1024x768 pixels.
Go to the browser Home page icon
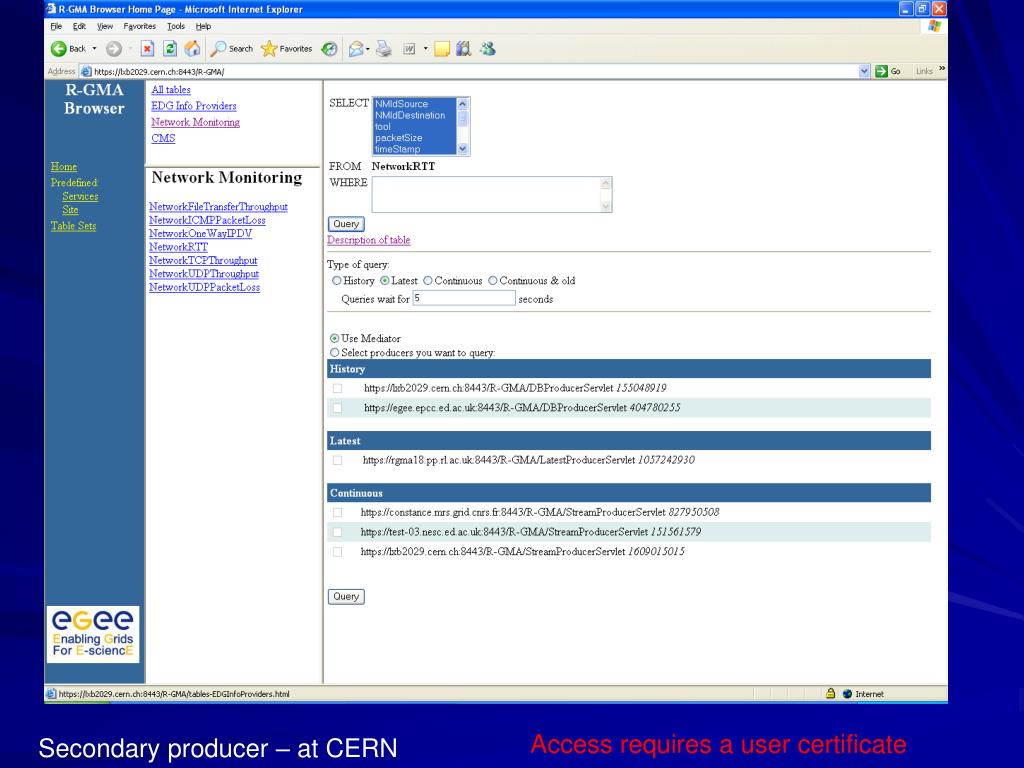tap(192, 49)
